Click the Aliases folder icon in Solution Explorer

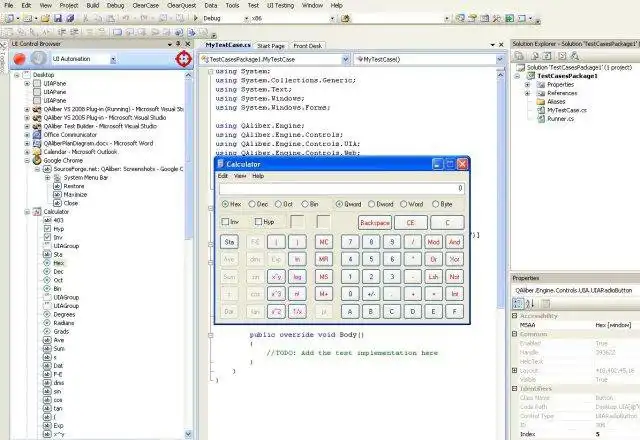541,102
